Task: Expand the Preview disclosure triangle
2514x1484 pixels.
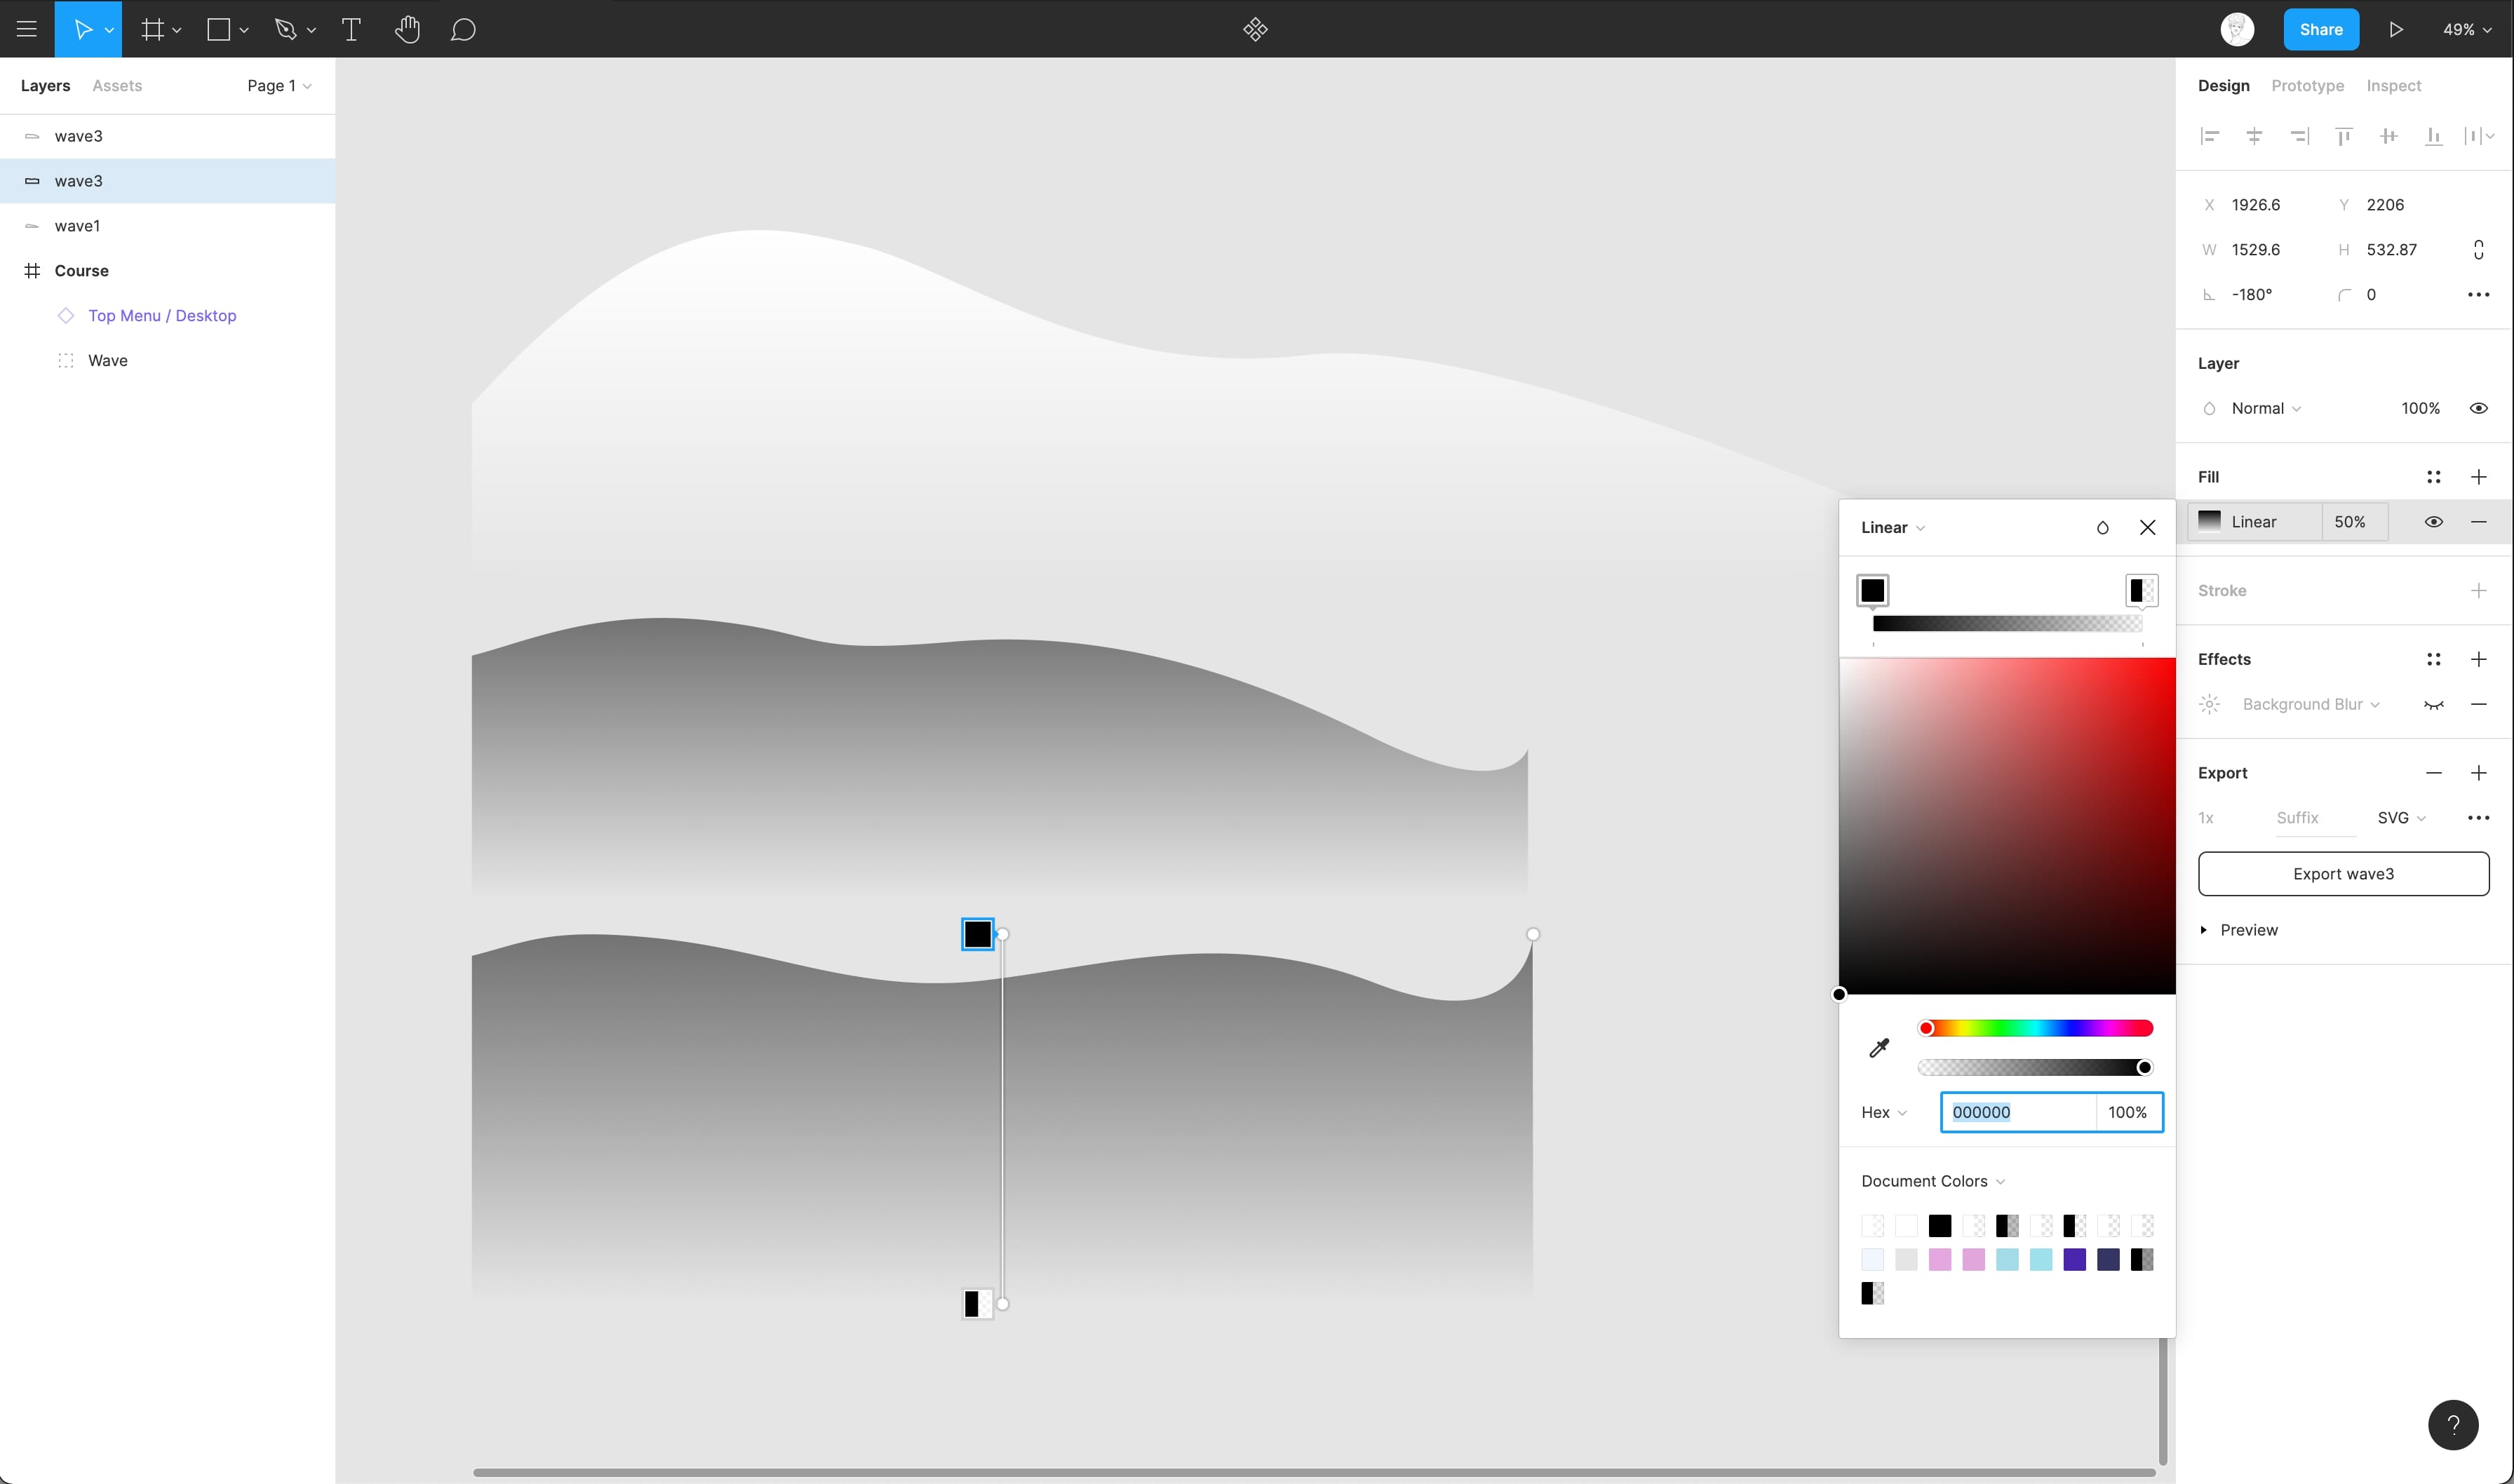Action: [x=2204, y=930]
